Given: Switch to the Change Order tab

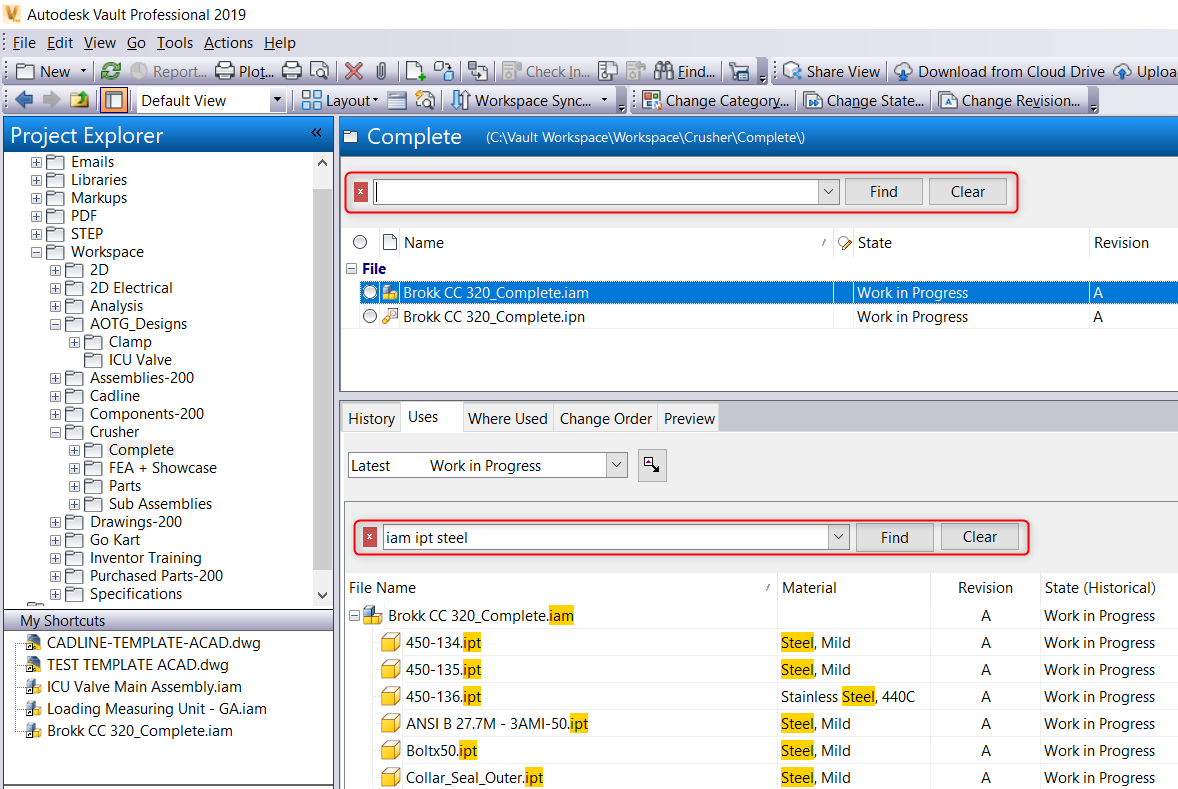Looking at the screenshot, I should [606, 419].
